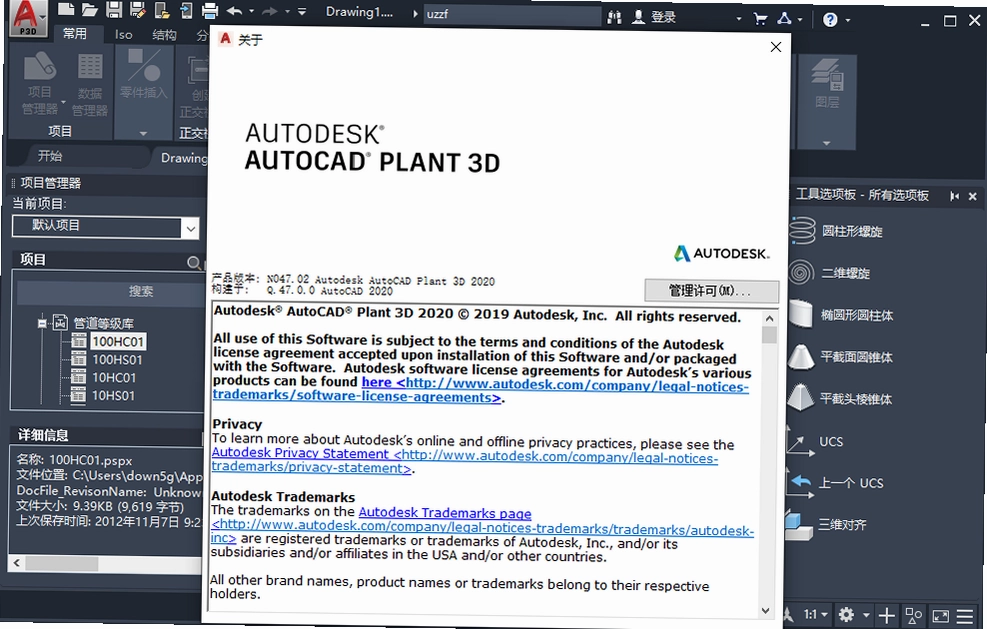Image resolution: width=987 pixels, height=629 pixels.
Task: Open the help question mark icon
Action: (830, 20)
